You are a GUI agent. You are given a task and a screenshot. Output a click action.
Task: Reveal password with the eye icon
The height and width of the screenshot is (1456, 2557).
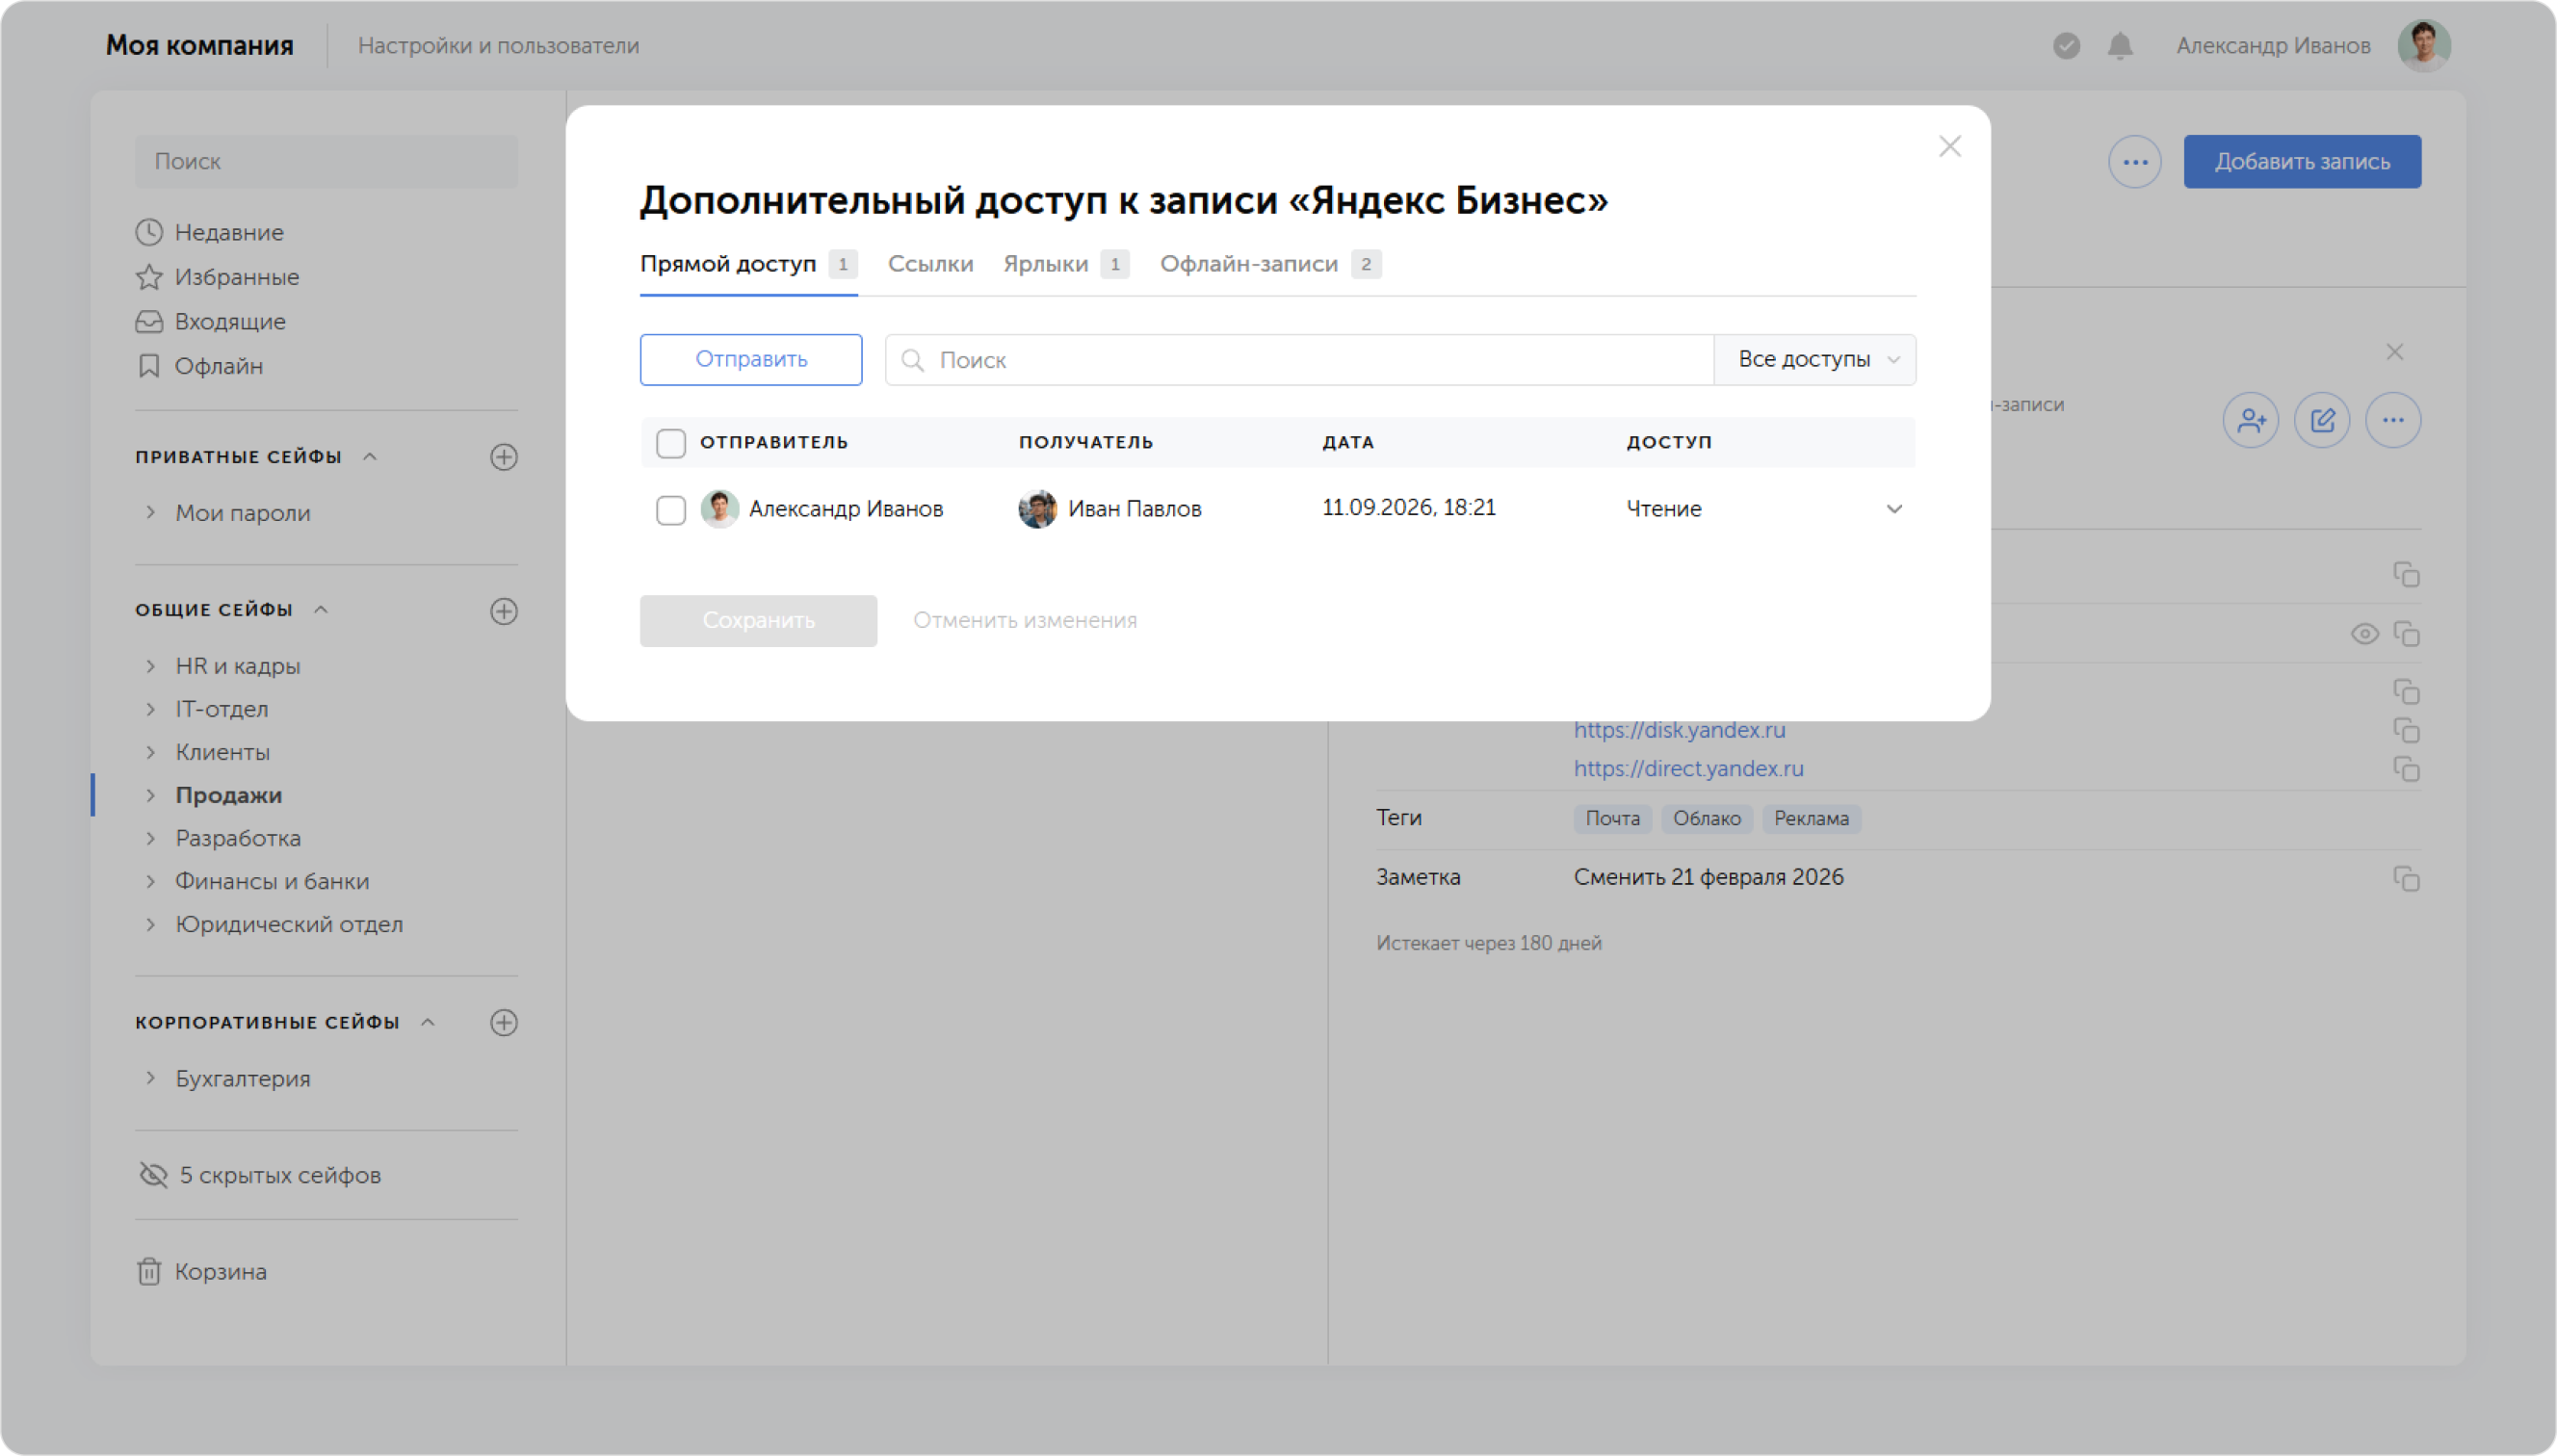[x=2364, y=634]
